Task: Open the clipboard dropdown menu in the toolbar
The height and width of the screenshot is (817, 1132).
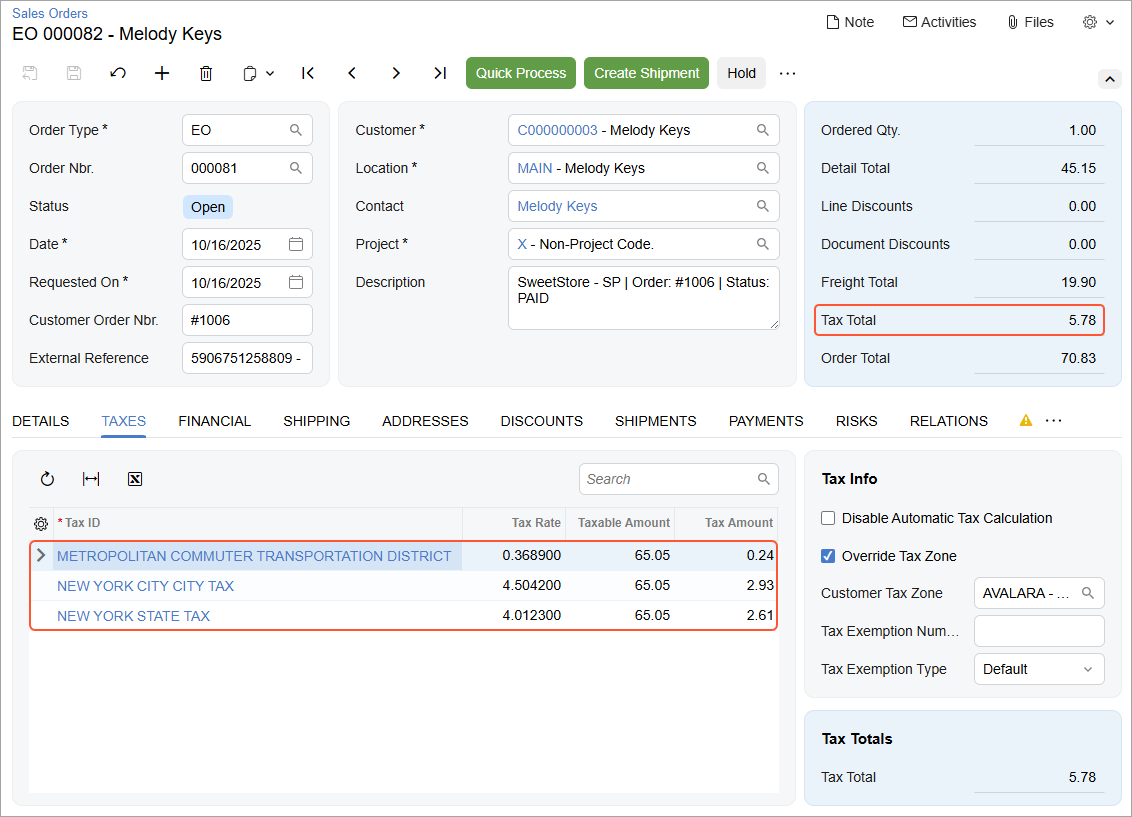Action: tap(258, 73)
